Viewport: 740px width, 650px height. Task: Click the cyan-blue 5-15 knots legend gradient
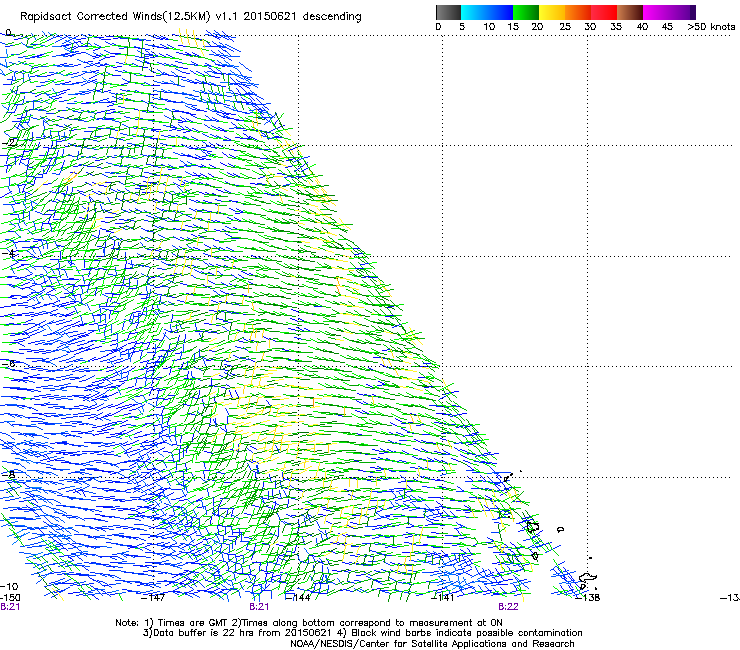(487, 12)
